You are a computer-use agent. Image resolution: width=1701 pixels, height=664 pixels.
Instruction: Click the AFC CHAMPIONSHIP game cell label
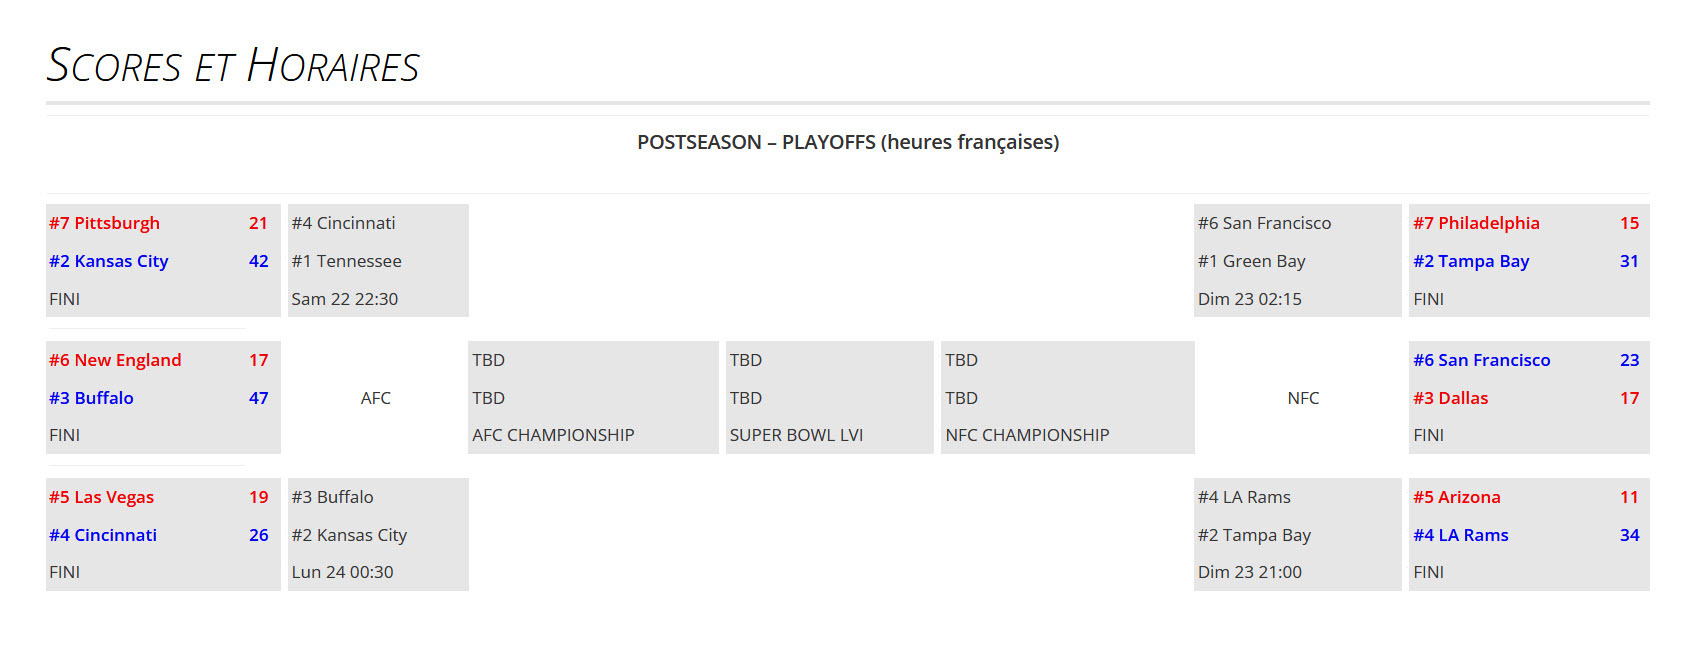pos(553,435)
